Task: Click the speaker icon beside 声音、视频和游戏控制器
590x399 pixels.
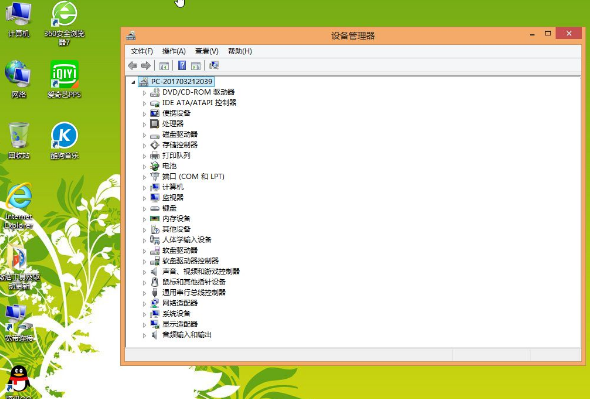Action: click(154, 271)
